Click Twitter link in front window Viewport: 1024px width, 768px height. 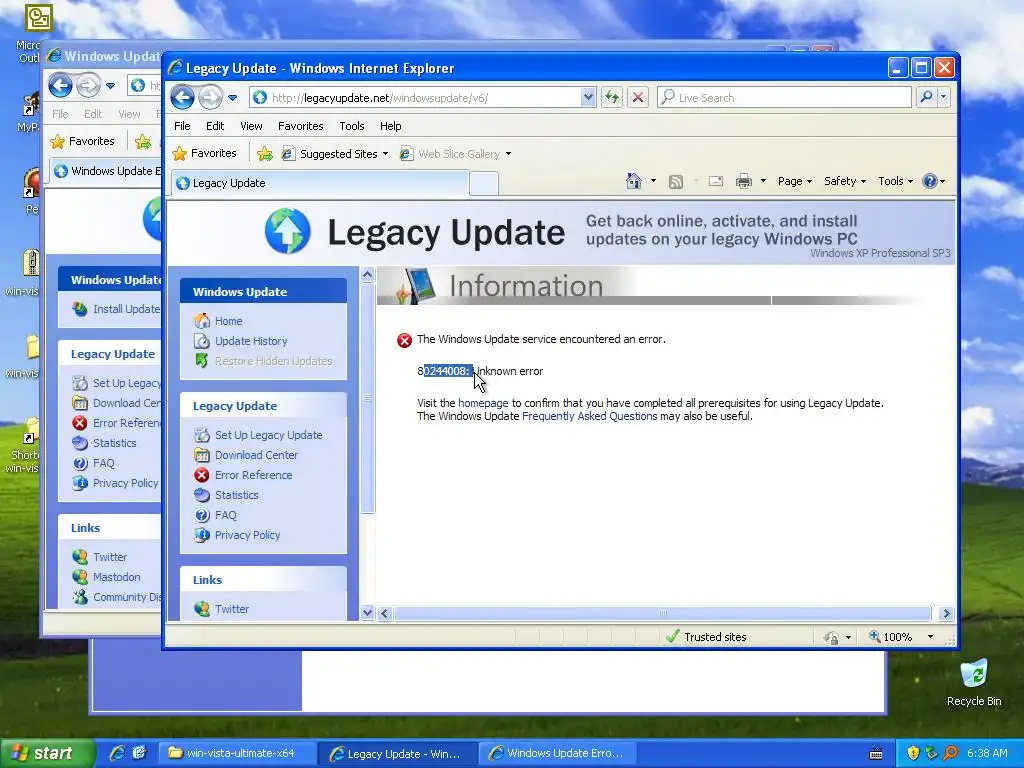tap(232, 609)
